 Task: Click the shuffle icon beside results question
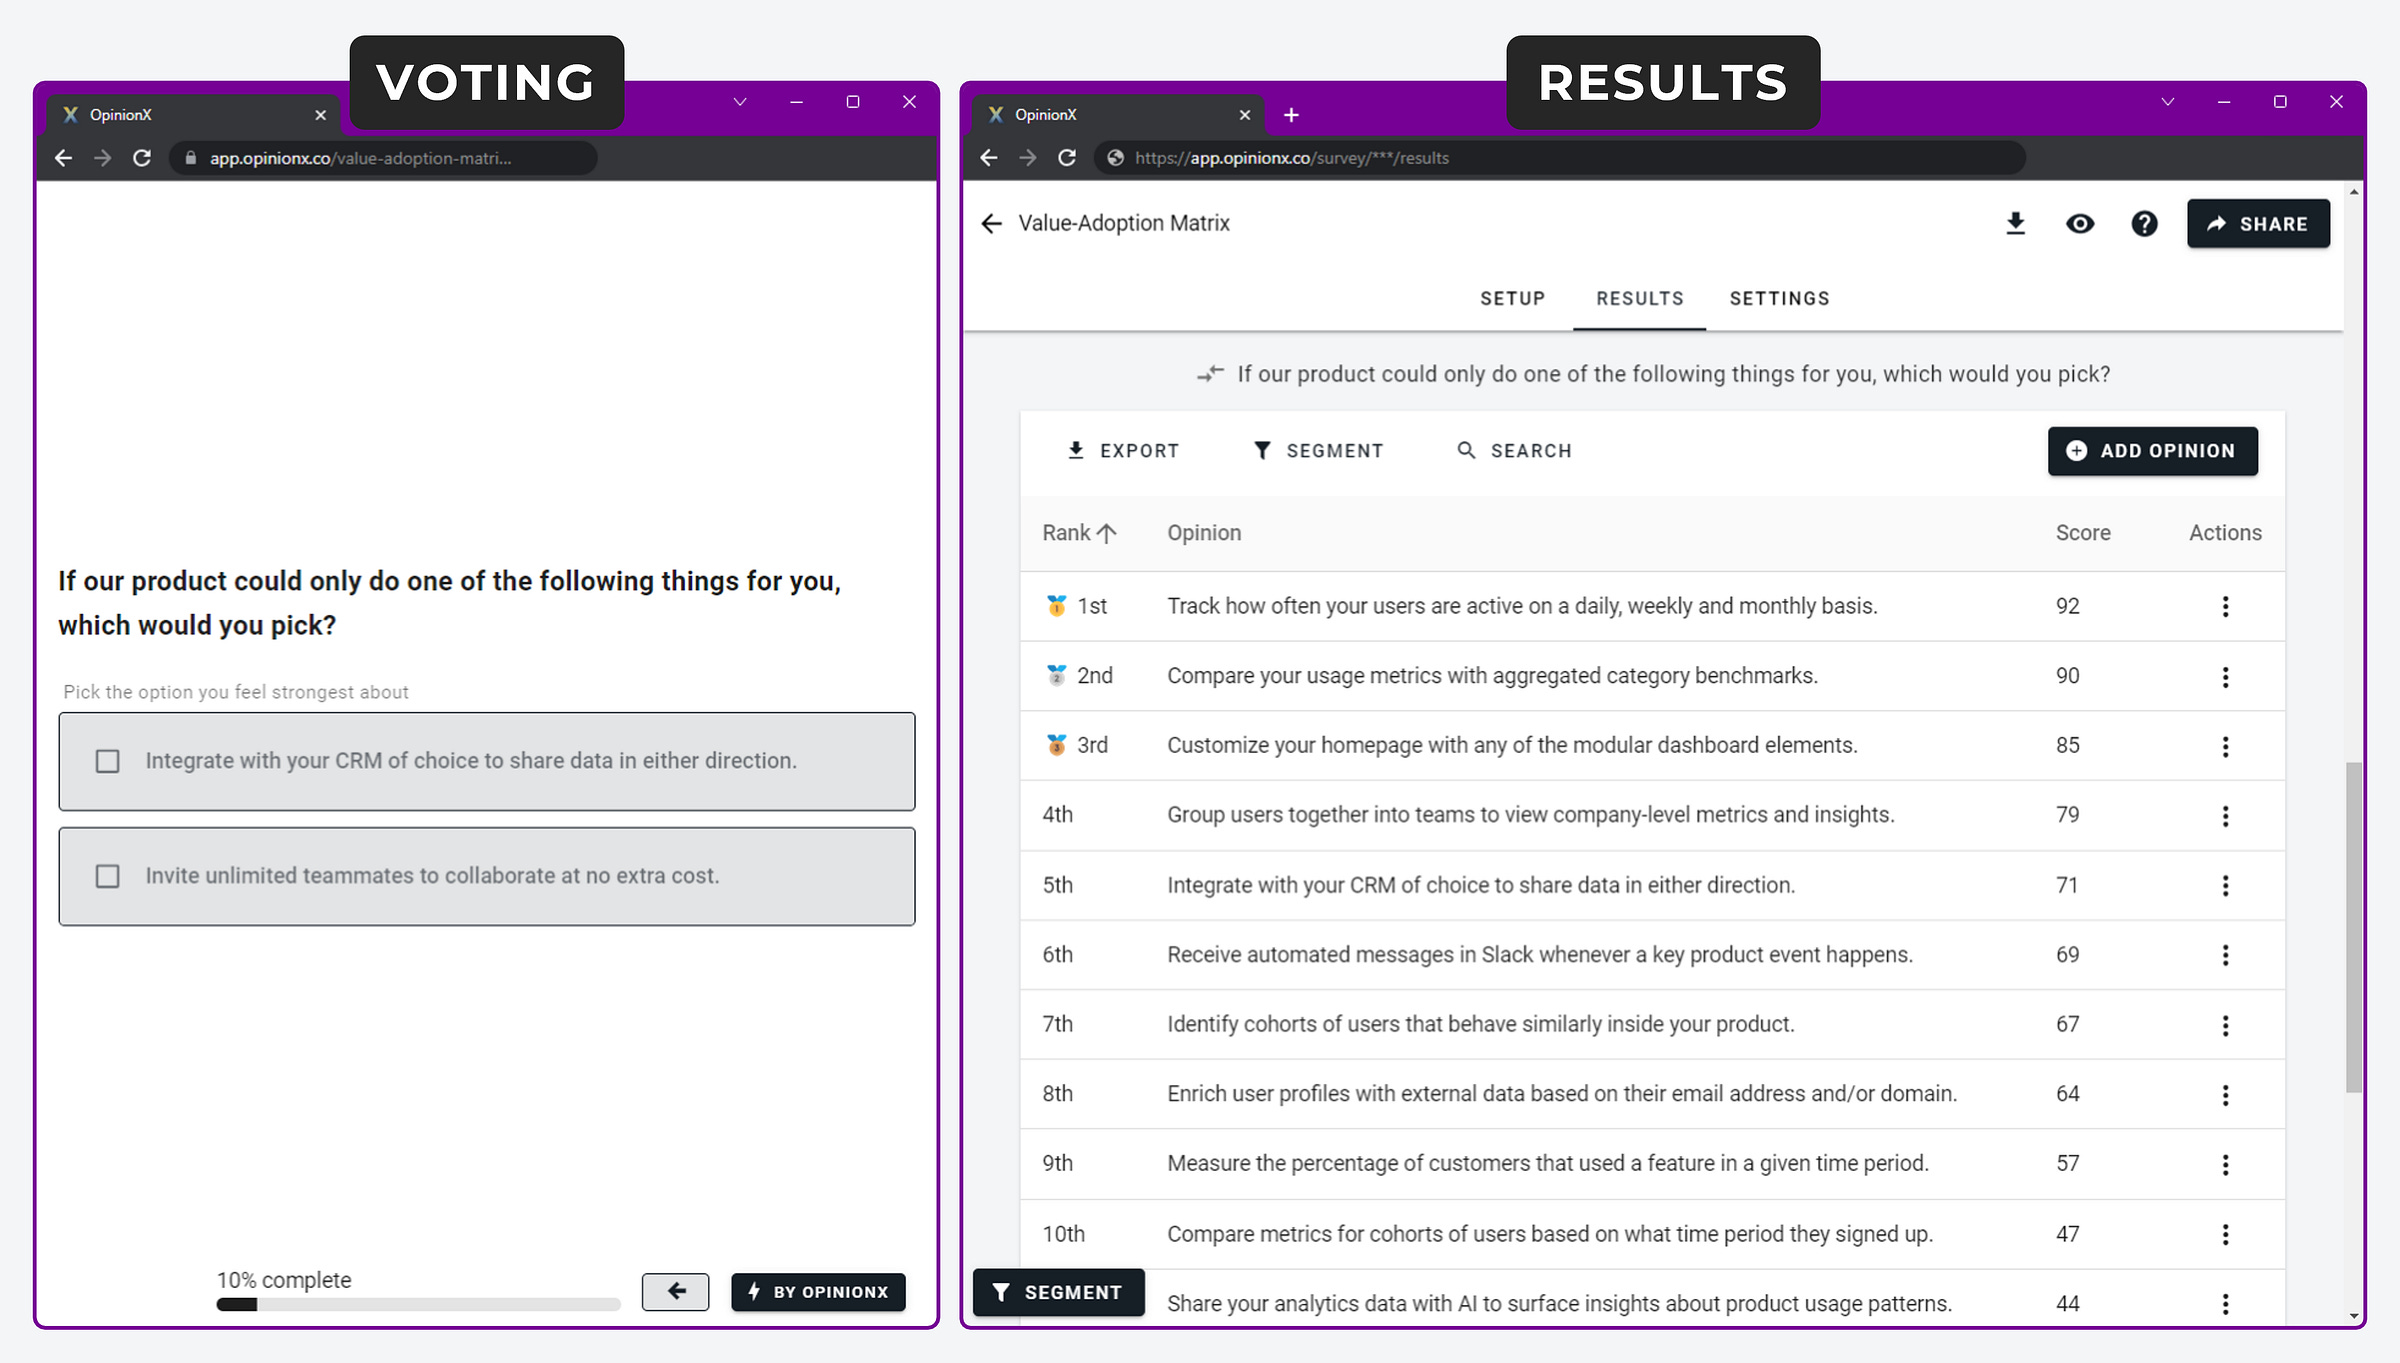(1210, 374)
